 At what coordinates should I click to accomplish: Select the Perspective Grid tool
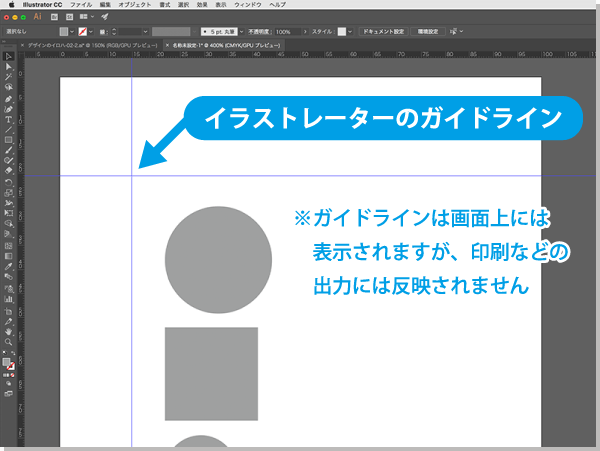[x=8, y=234]
